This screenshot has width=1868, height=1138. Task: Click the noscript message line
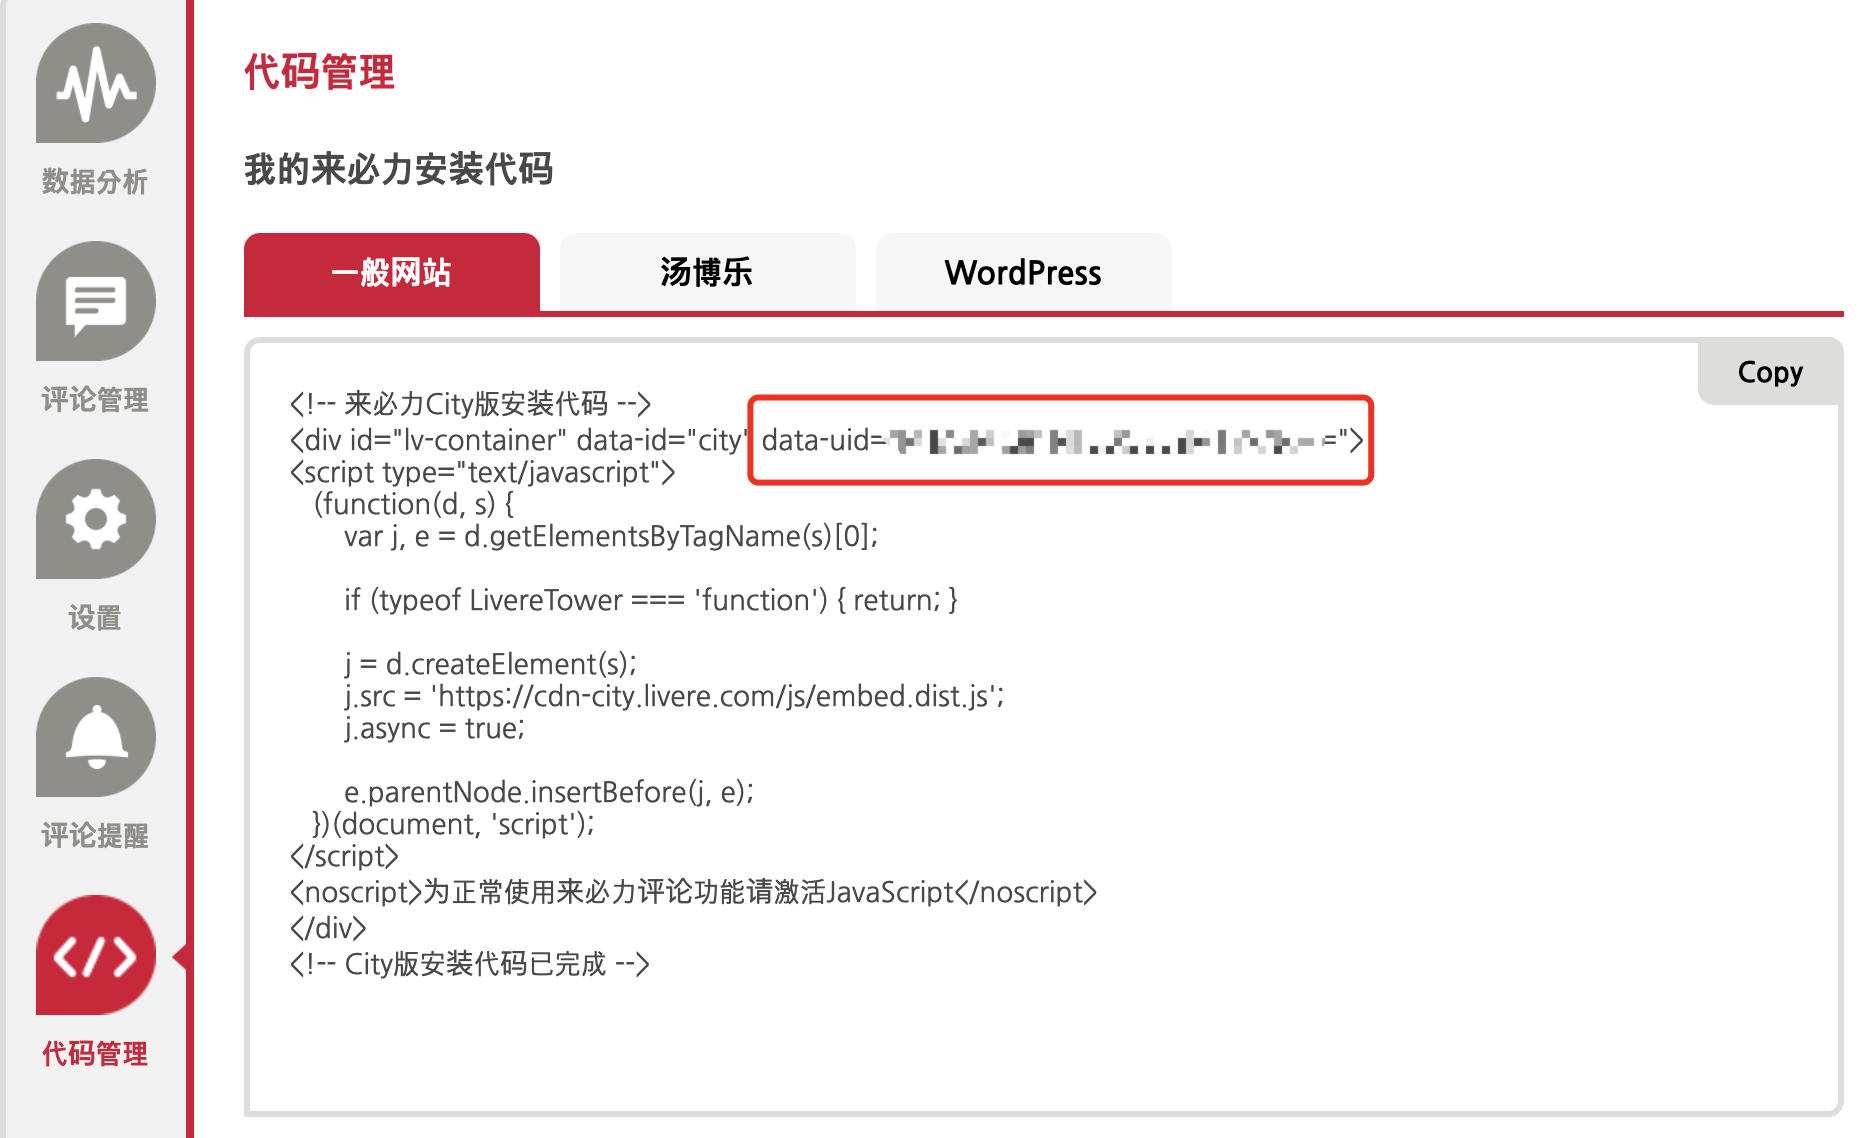[694, 892]
